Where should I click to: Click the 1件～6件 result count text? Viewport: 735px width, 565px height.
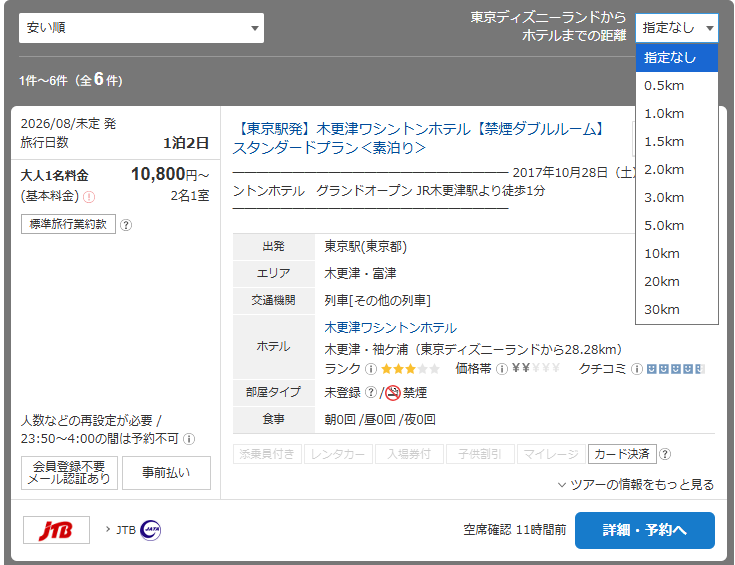[71, 80]
